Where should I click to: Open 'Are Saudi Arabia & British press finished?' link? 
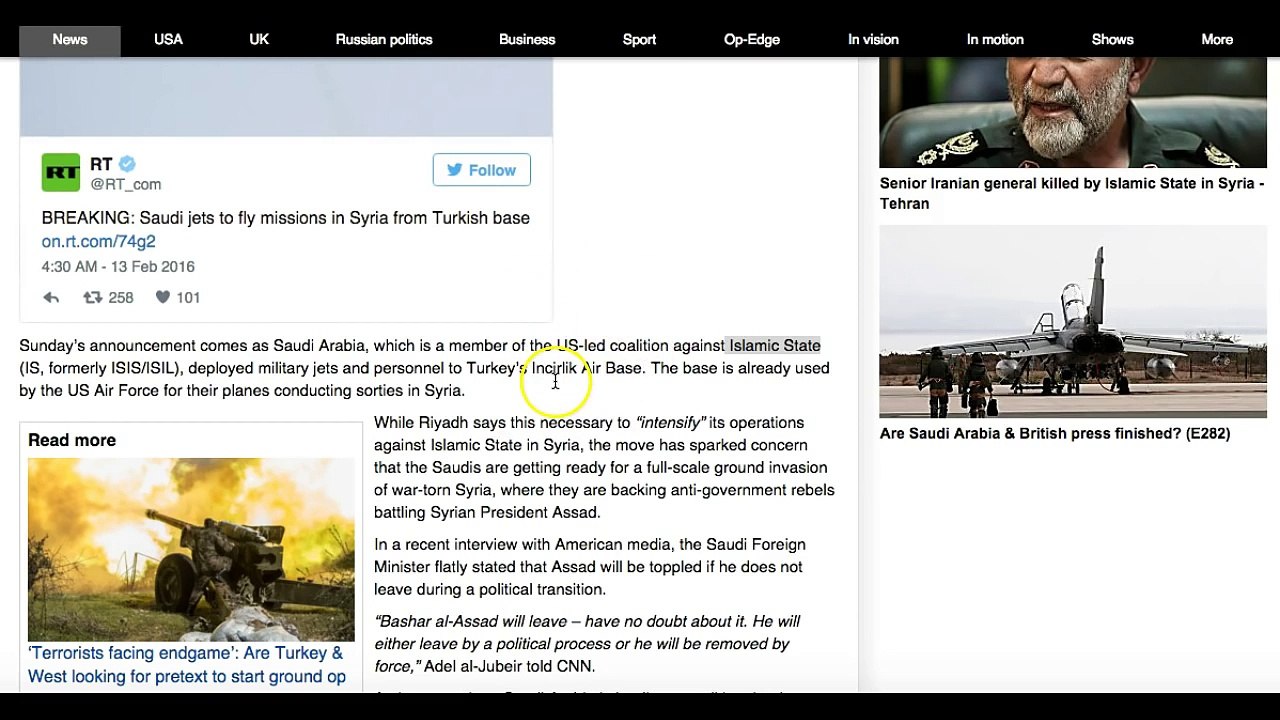(1055, 433)
